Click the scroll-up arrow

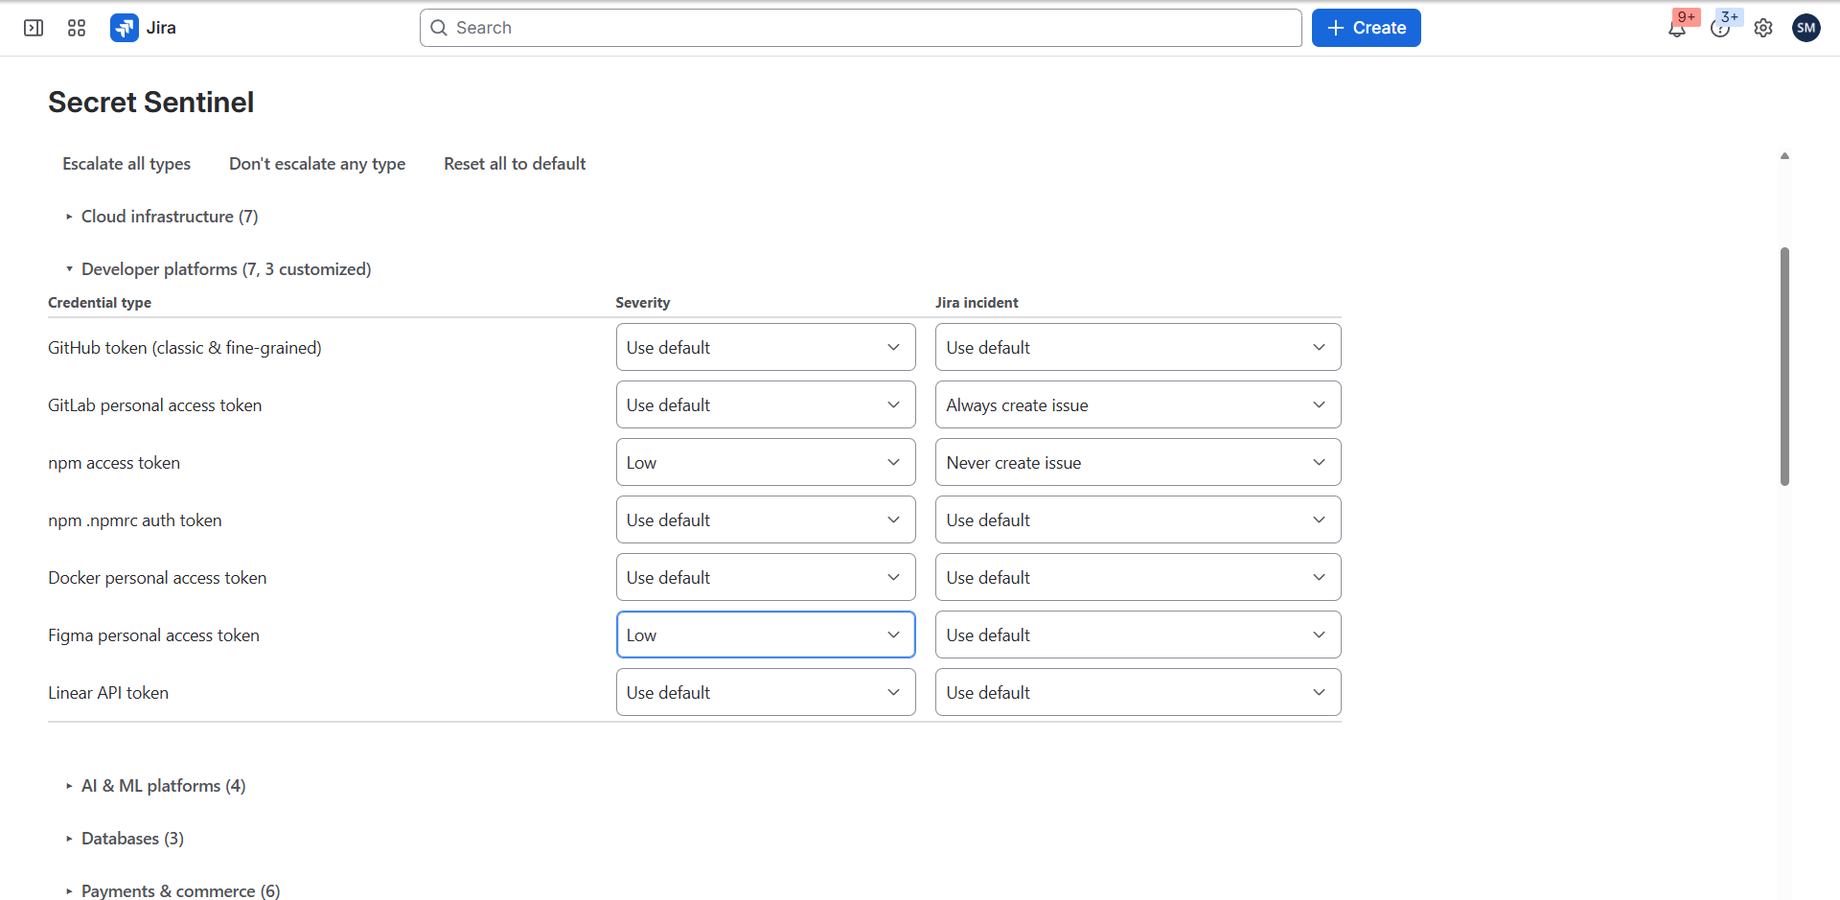pyautogui.click(x=1785, y=156)
